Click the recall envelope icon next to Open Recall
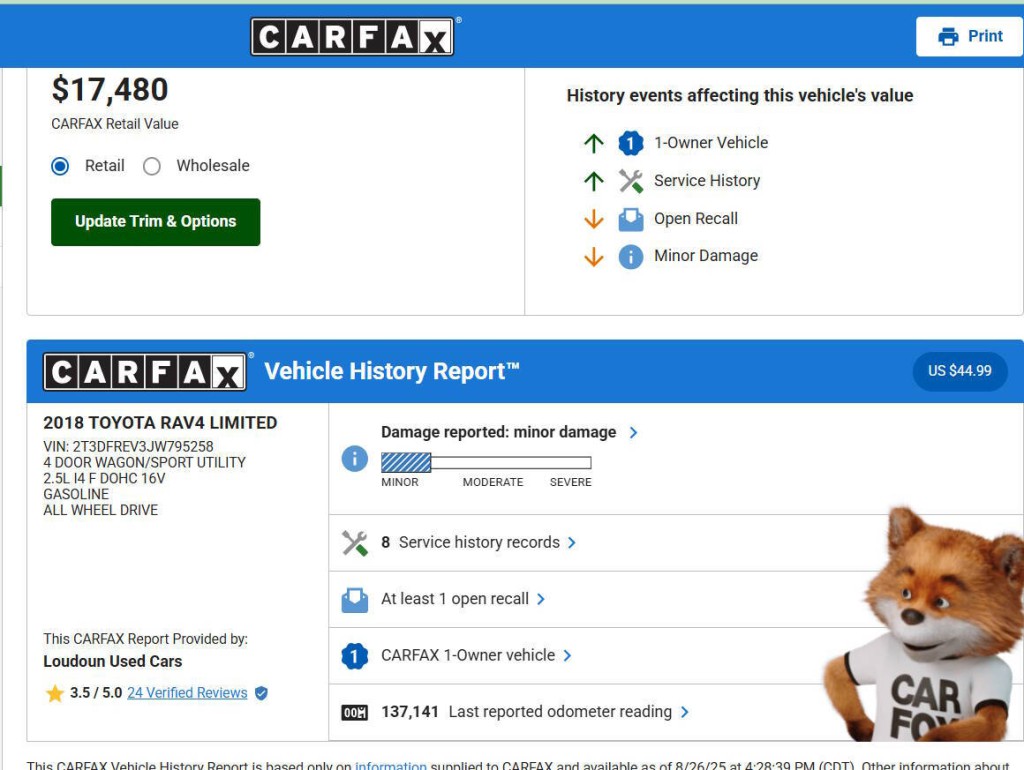This screenshot has width=1024, height=770. coord(631,219)
